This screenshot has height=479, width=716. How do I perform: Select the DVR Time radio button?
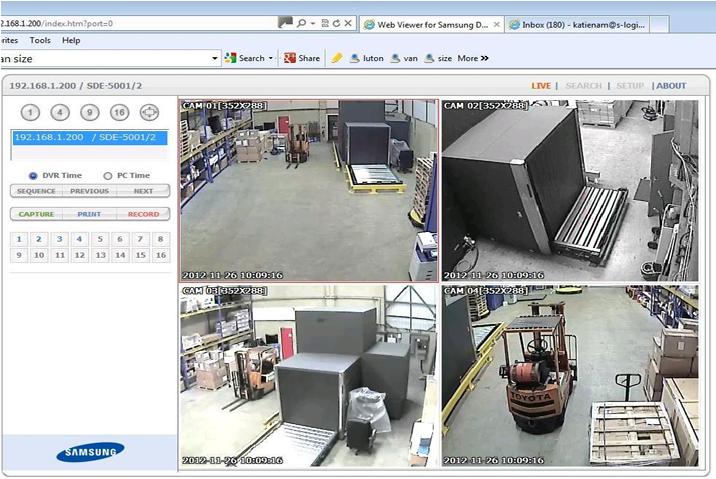[x=33, y=176]
